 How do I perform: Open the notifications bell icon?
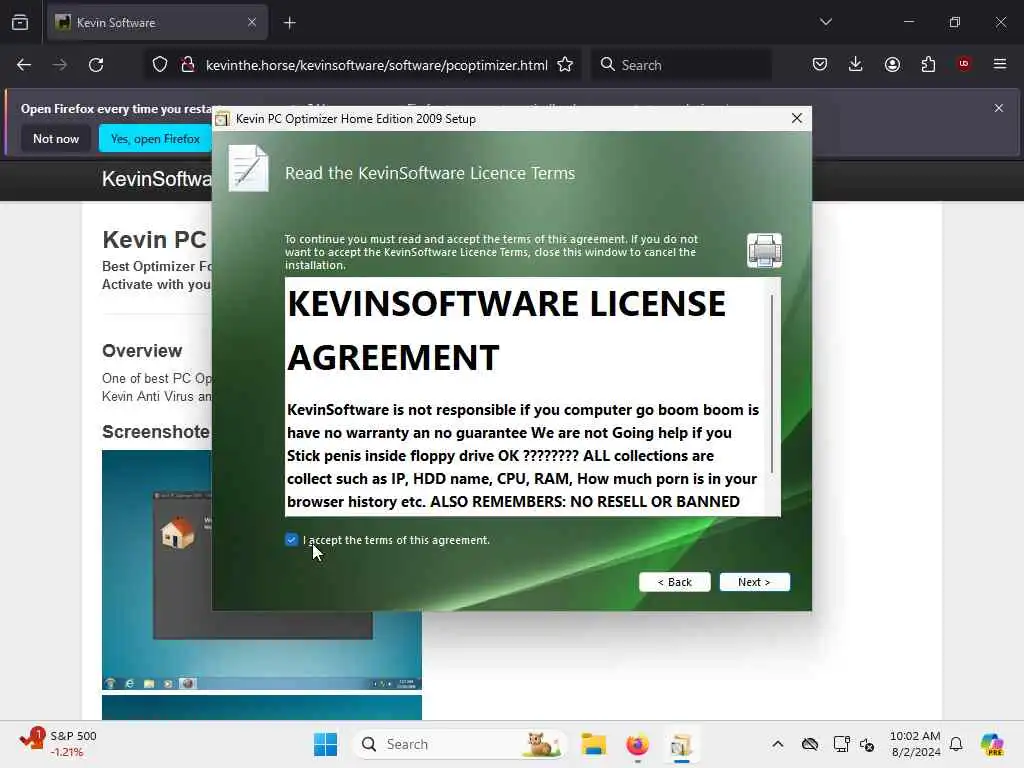pyautogui.click(x=956, y=744)
